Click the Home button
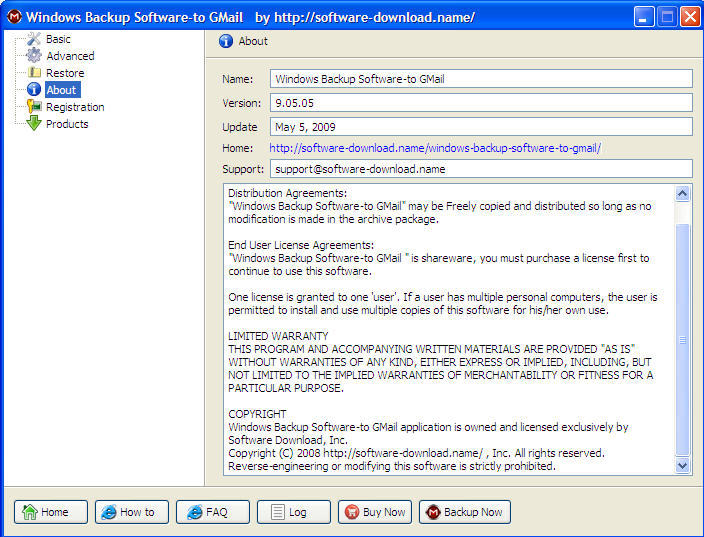This screenshot has width=704, height=537. coord(51,512)
